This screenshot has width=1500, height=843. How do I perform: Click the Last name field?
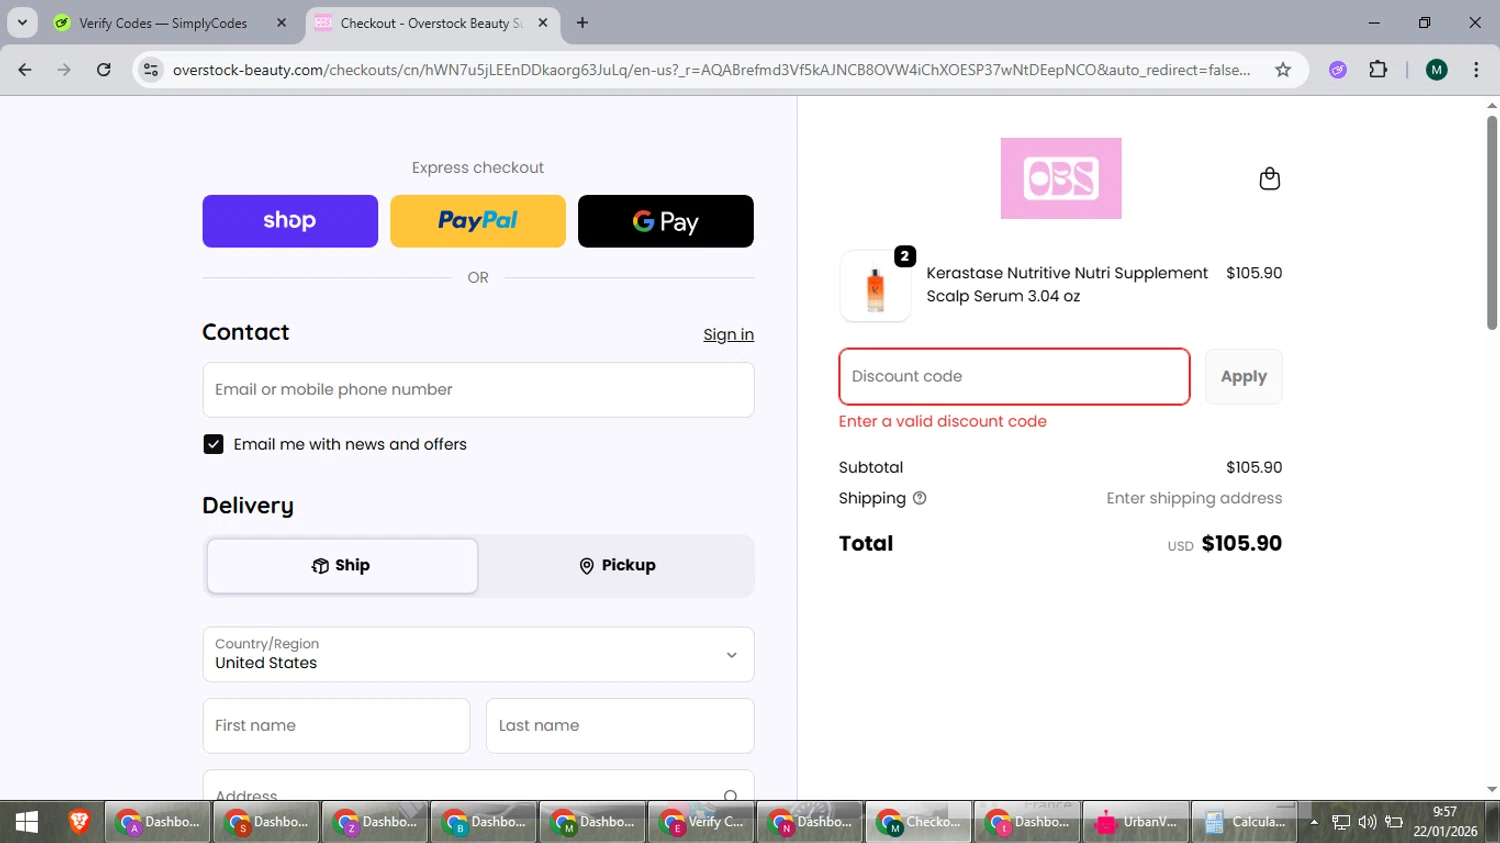[x=620, y=726]
